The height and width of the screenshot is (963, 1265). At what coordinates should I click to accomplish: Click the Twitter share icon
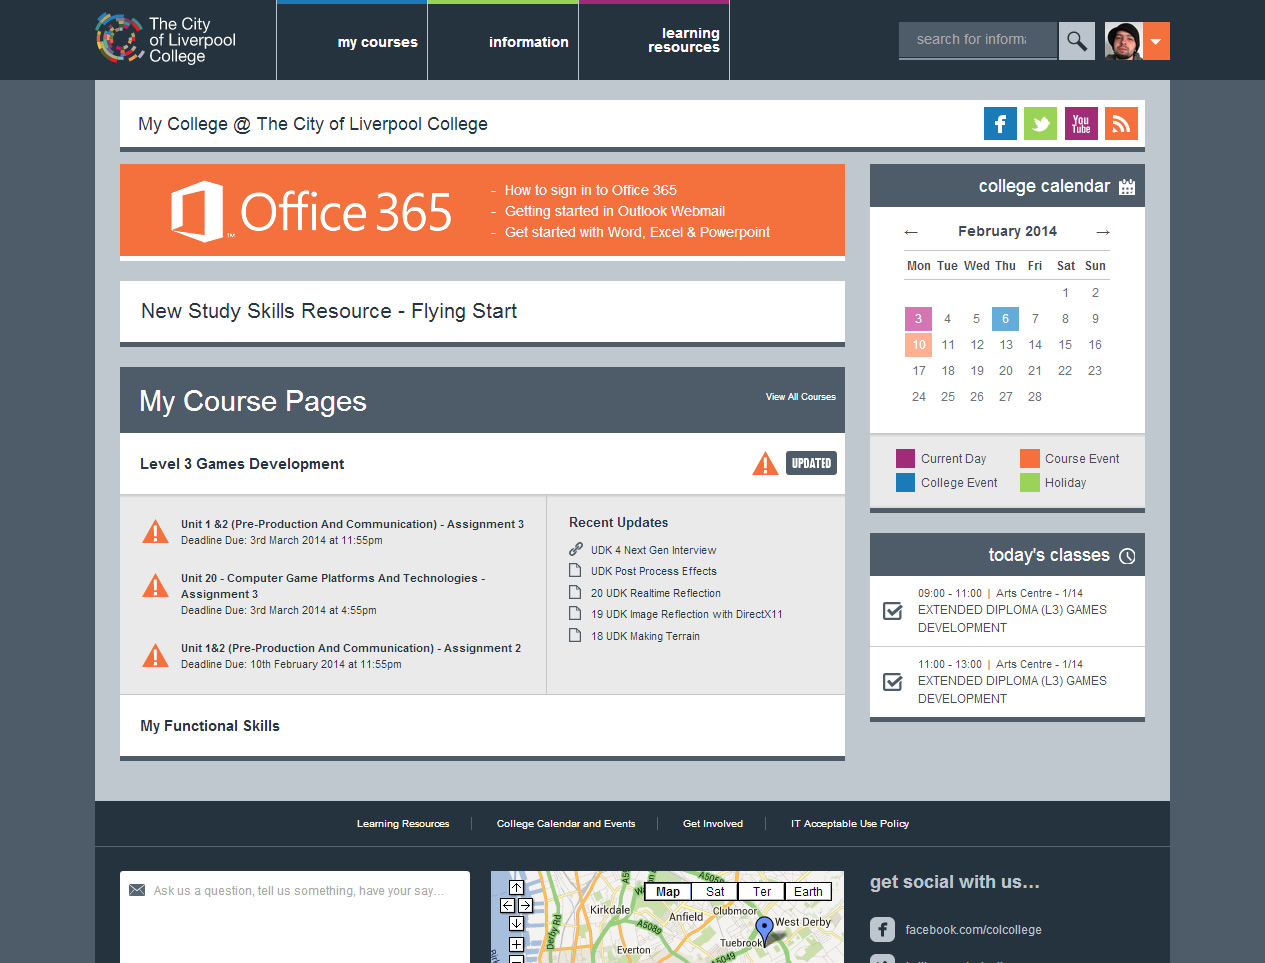(x=1040, y=123)
